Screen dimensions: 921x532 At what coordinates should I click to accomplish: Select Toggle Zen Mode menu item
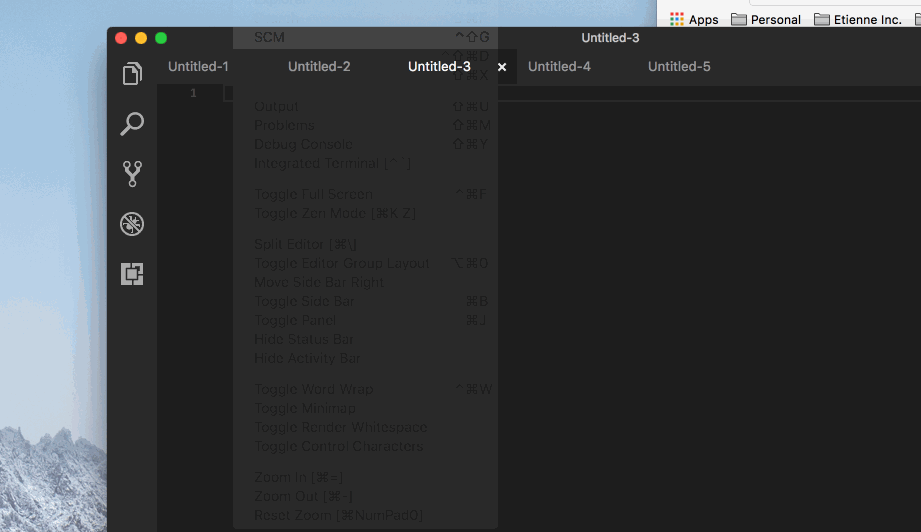[x=365, y=213]
